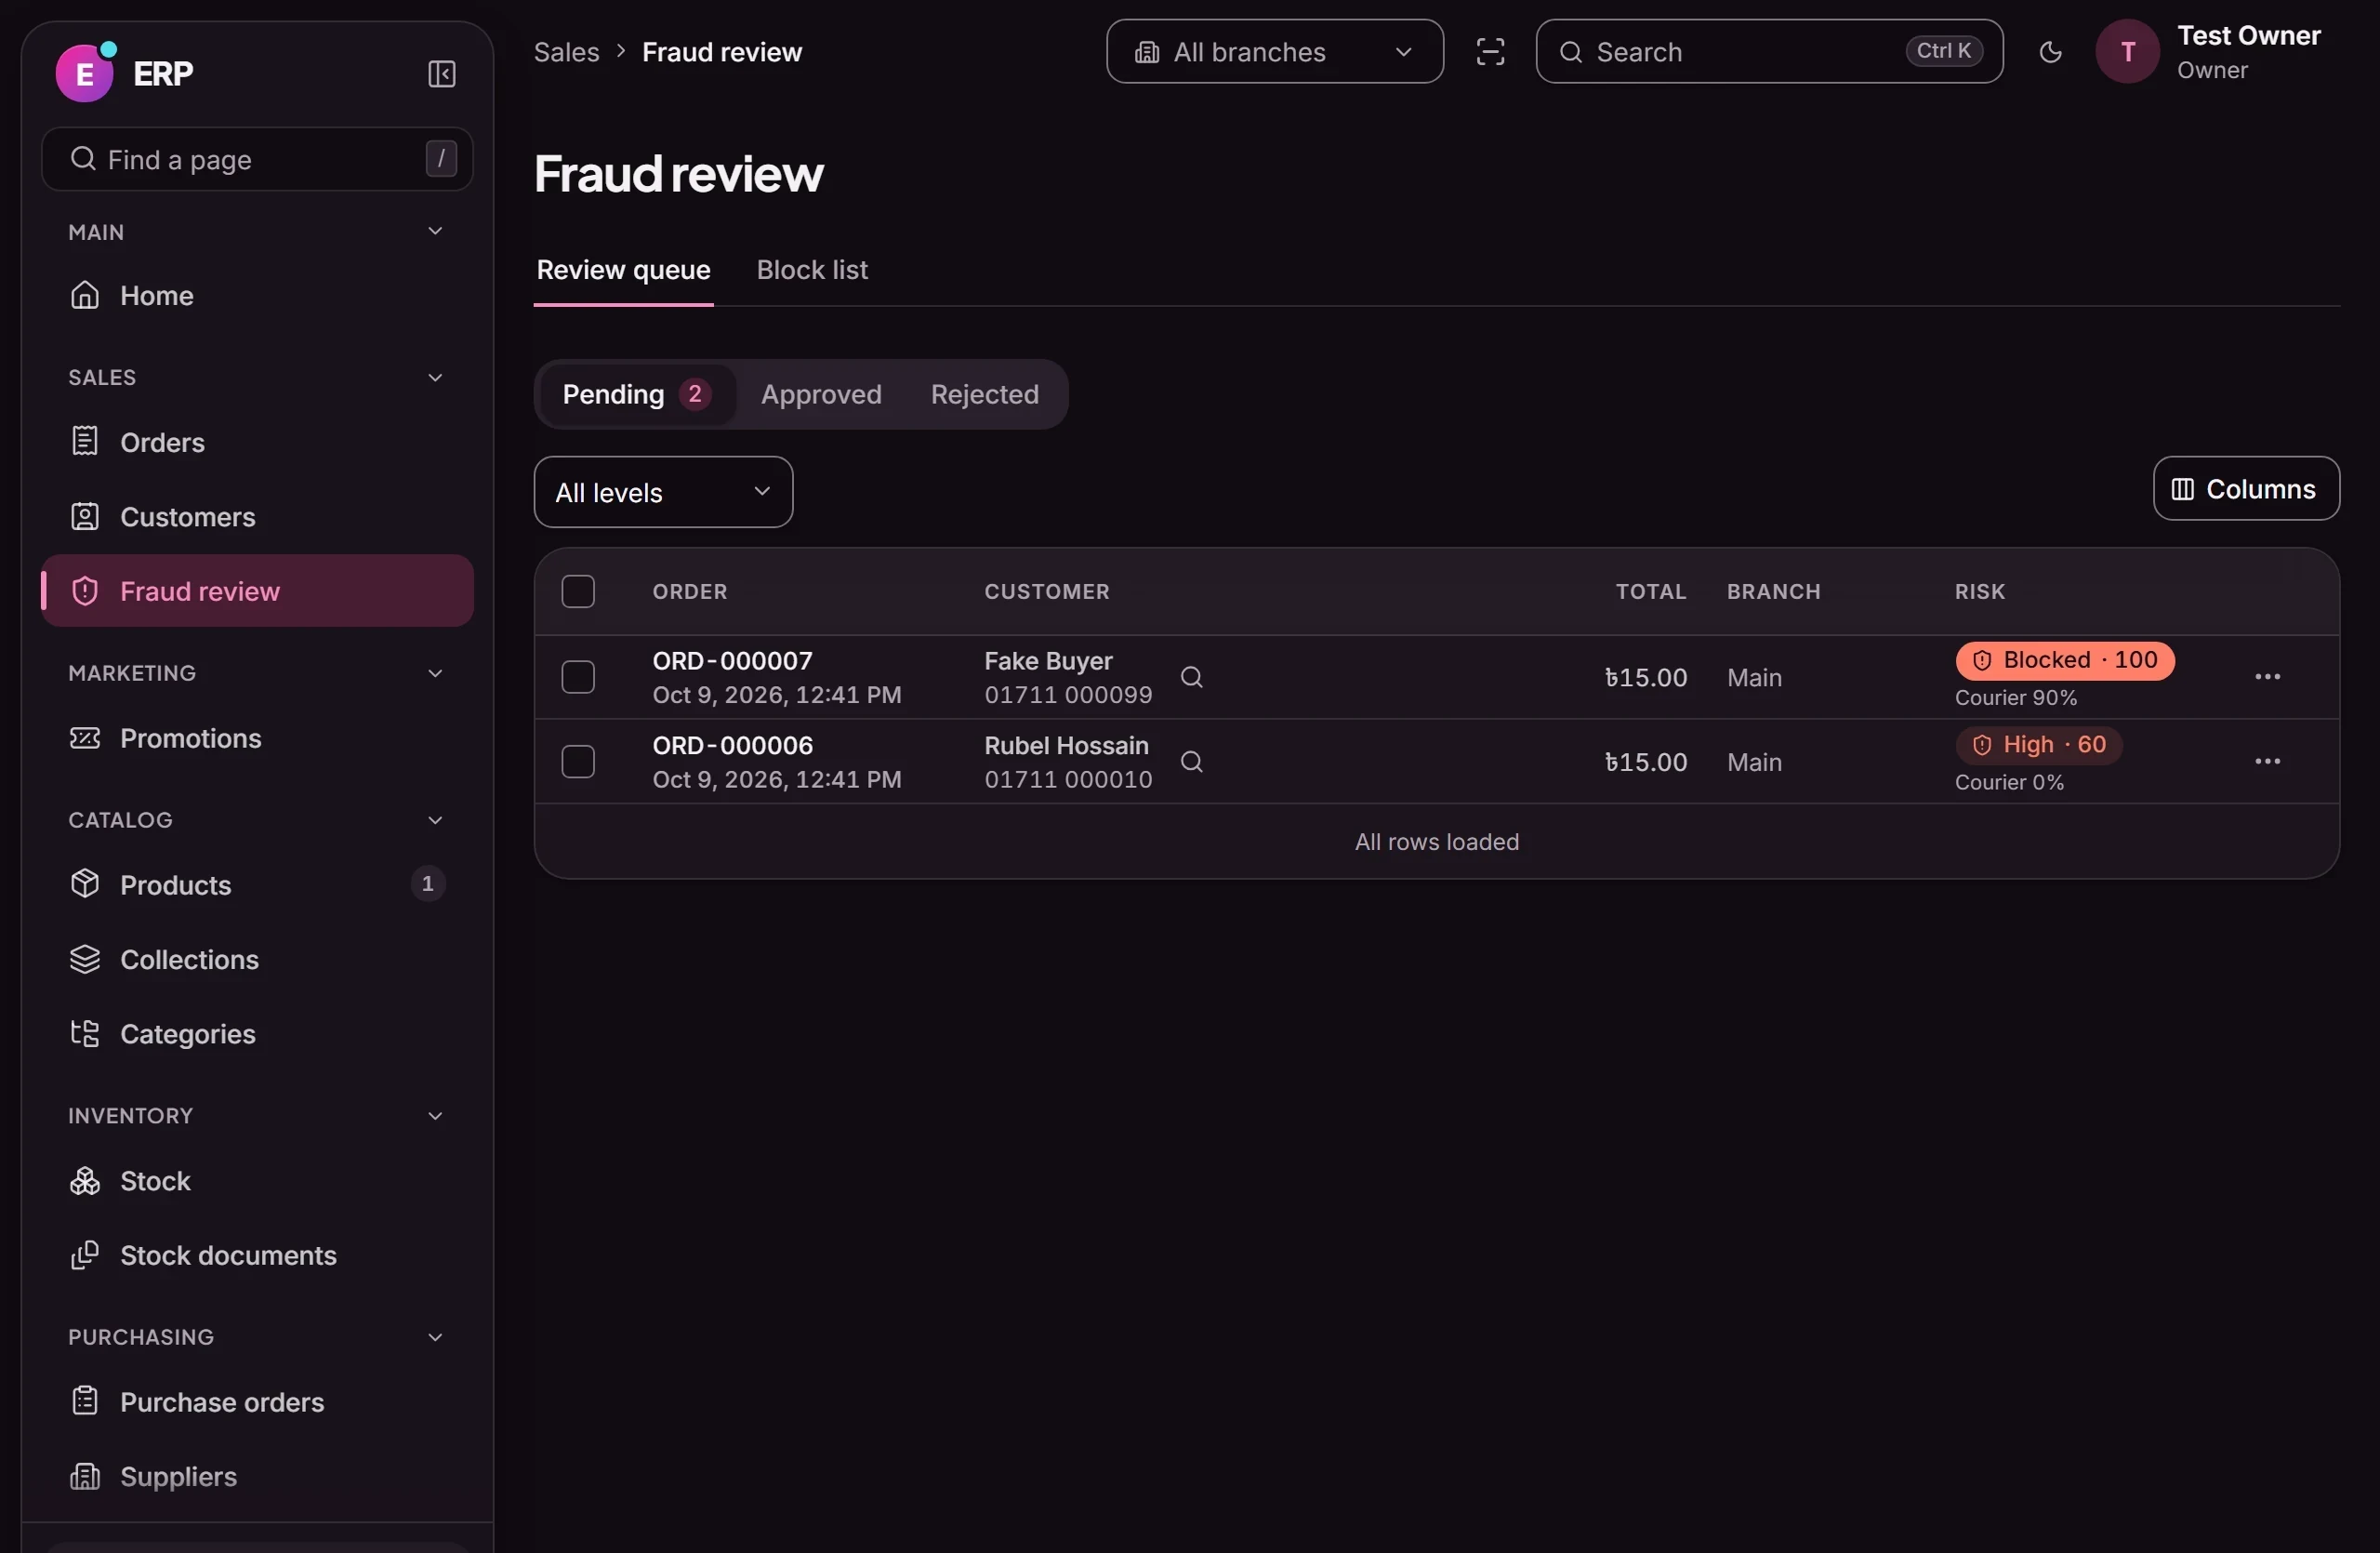Select the Review queue tab
This screenshot has width=2380, height=1553.
(623, 270)
